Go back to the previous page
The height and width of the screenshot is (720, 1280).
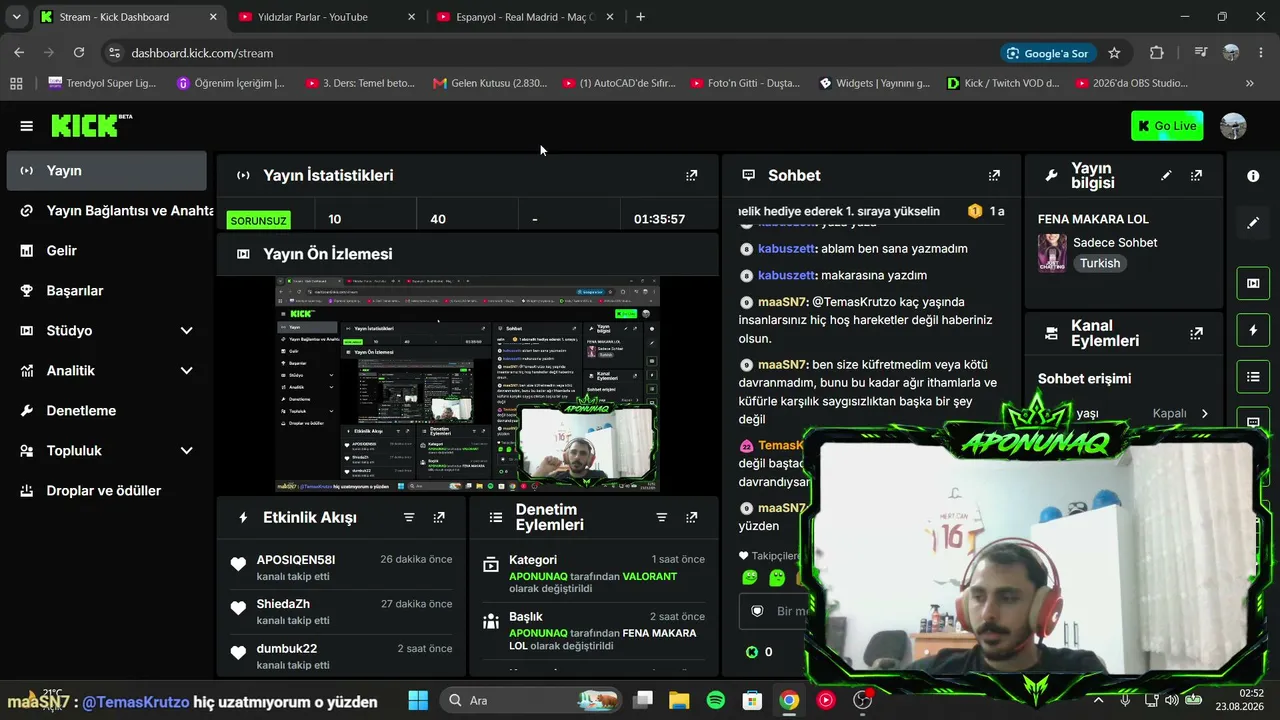[19, 53]
